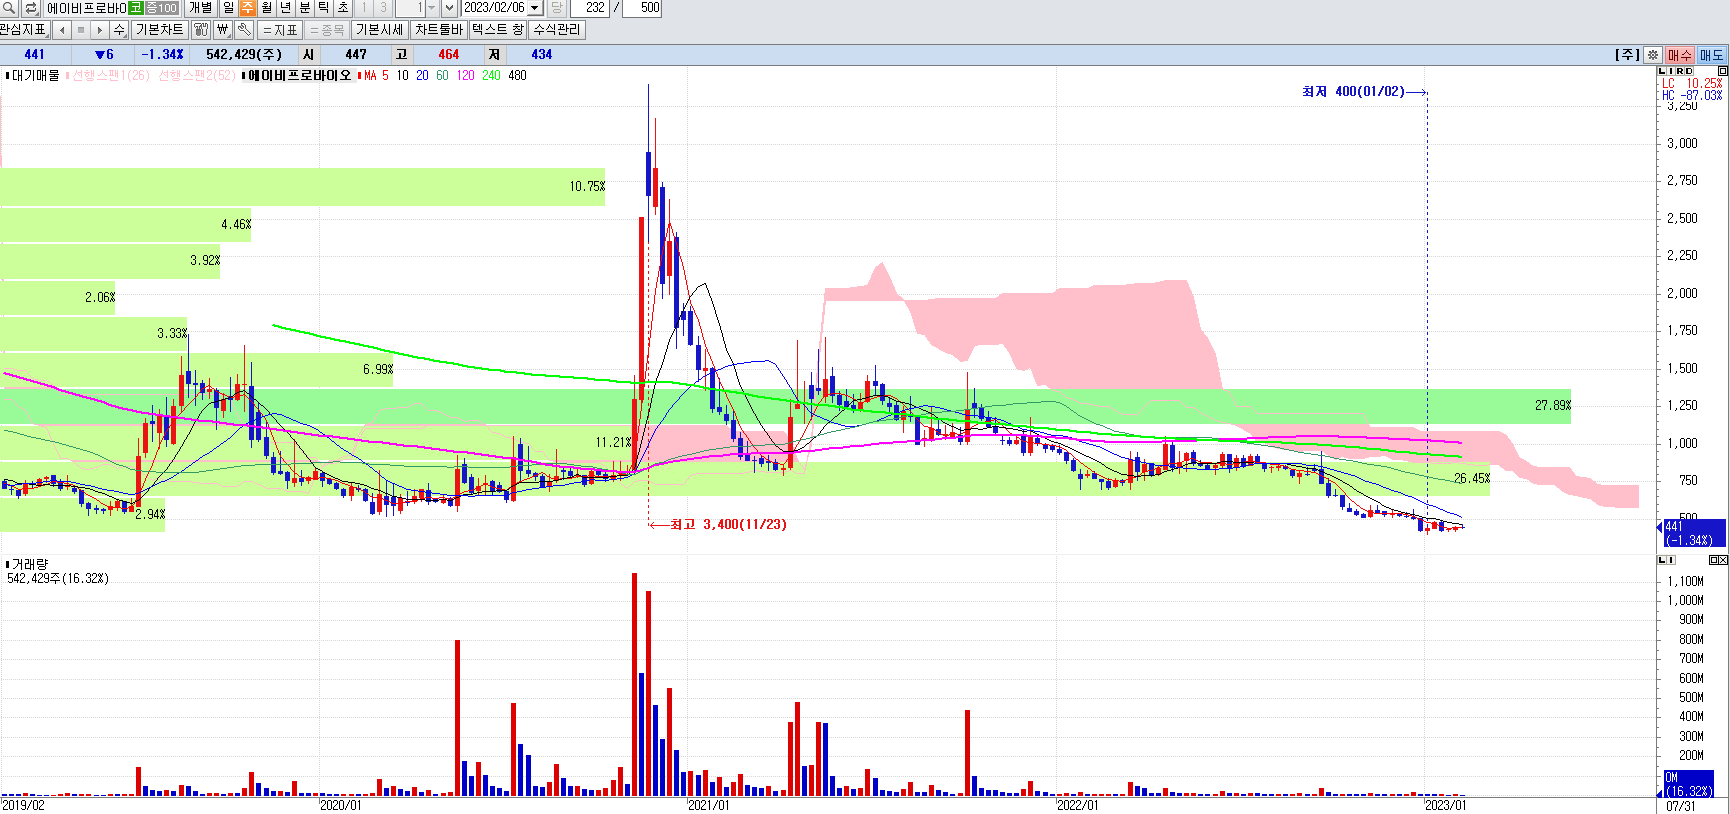
Task: Click the L button on volume pane axis
Action: 1662,560
